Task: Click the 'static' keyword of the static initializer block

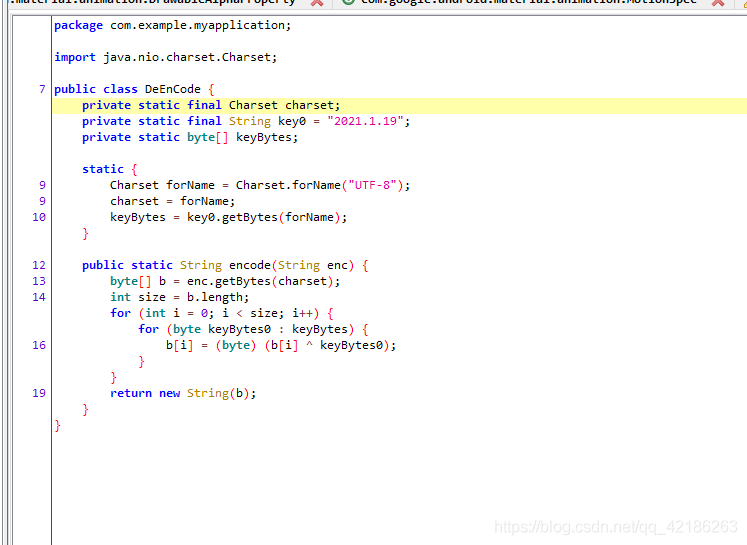Action: 102,169
